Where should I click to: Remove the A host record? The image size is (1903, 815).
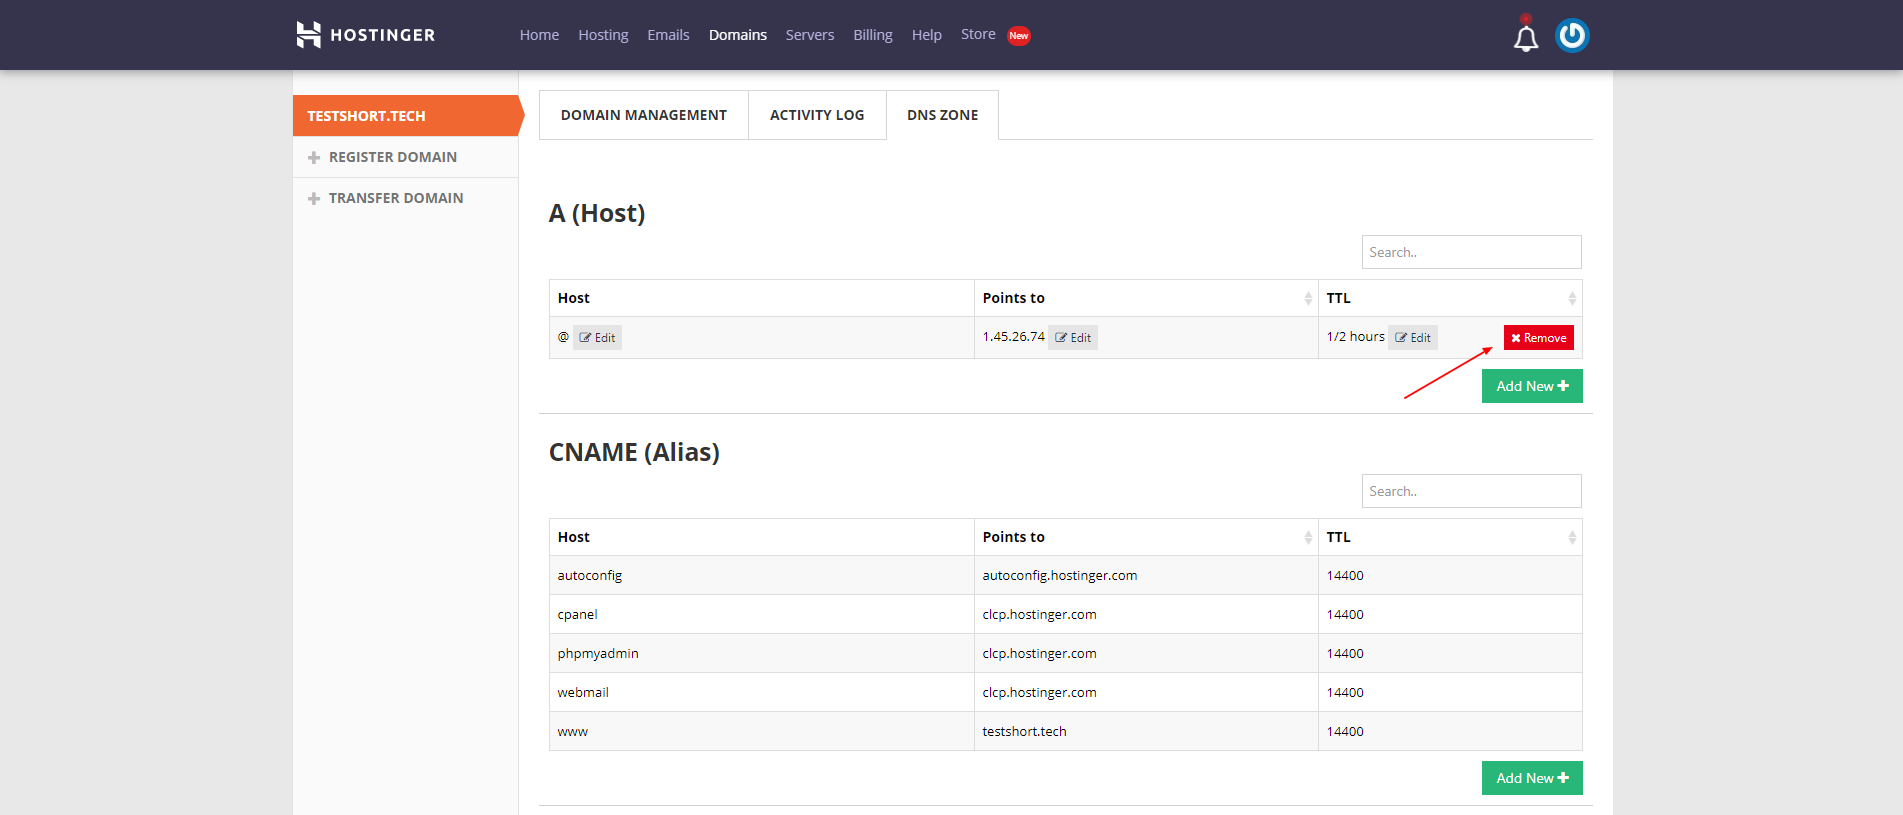(x=1538, y=338)
